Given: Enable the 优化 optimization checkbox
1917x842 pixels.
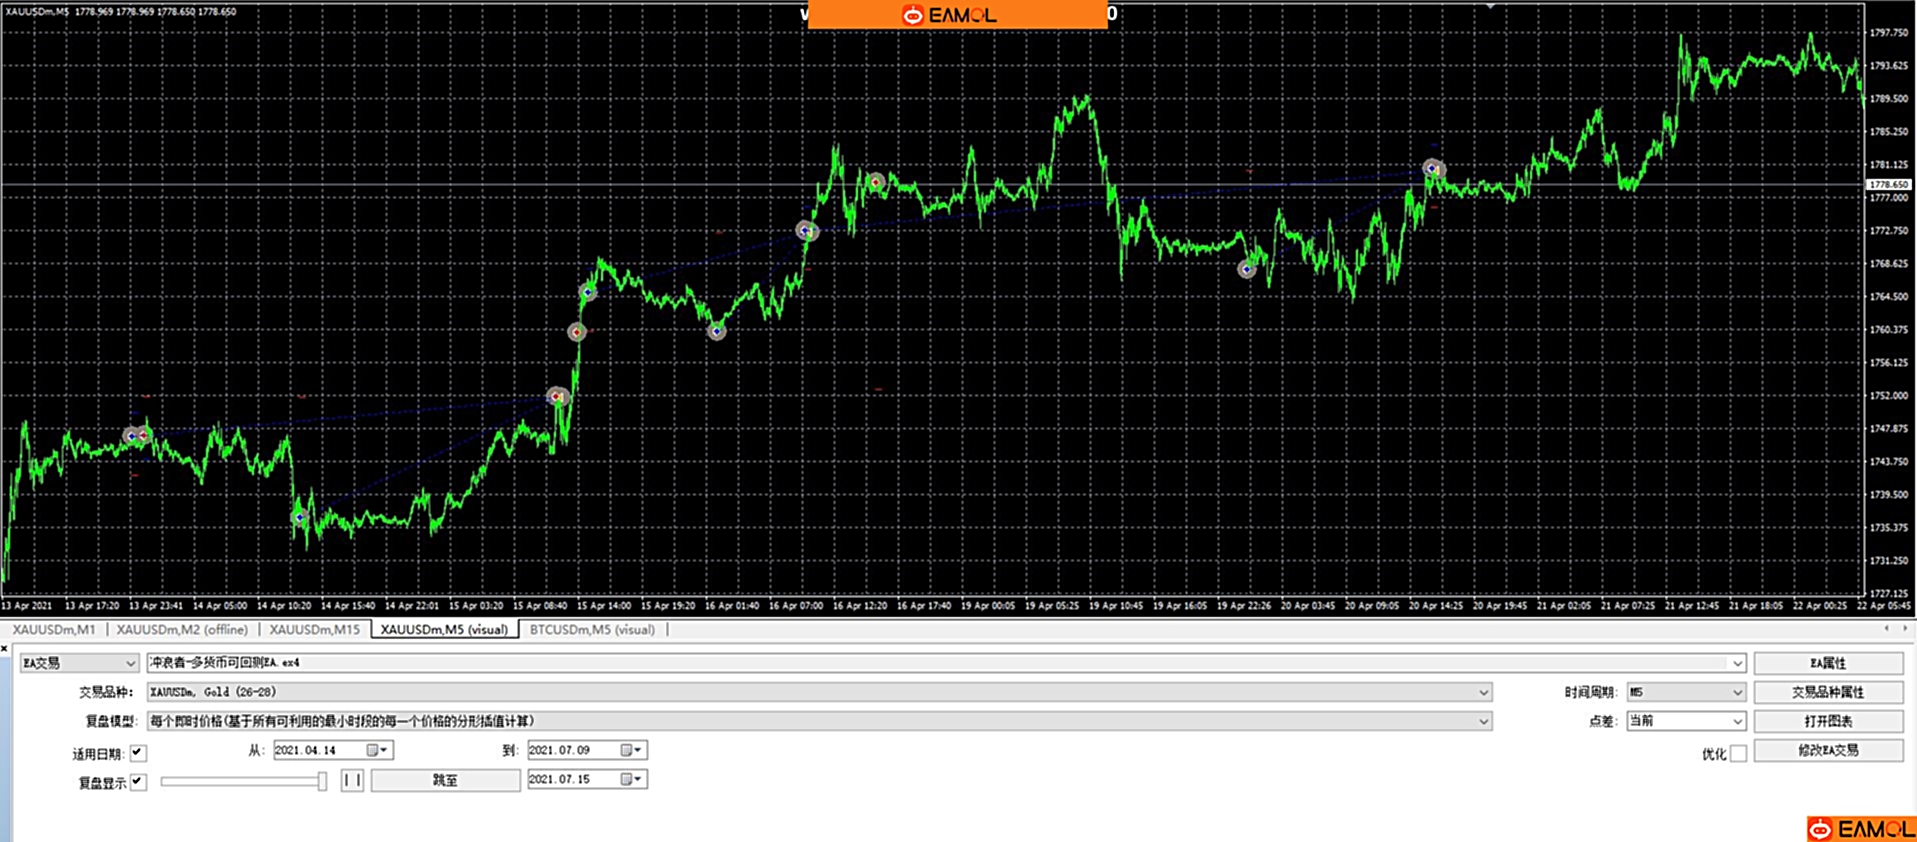Looking at the screenshot, I should click(x=1738, y=753).
